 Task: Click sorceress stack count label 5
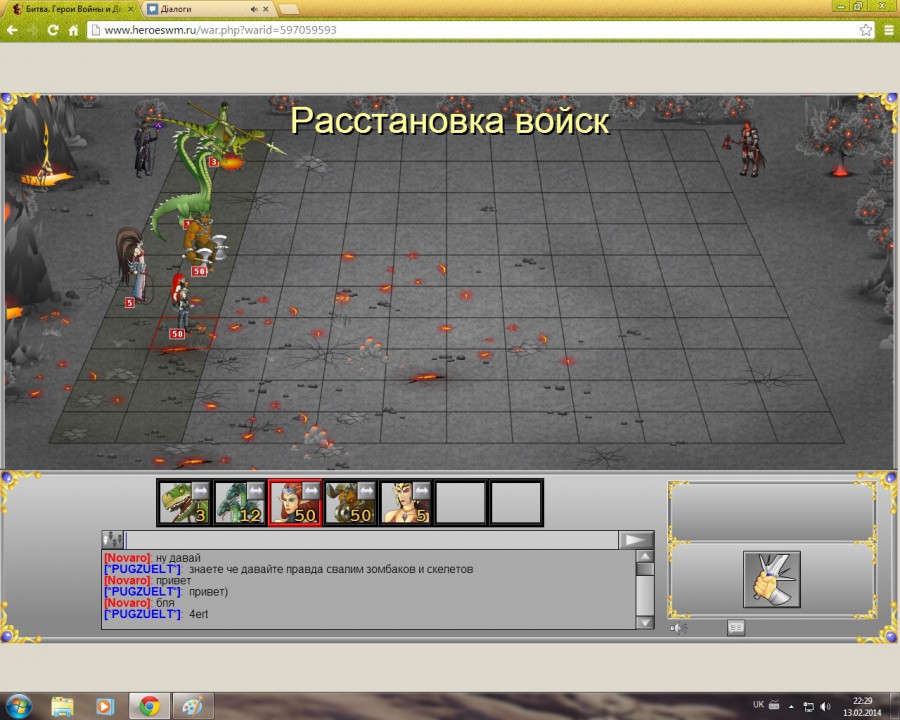[x=130, y=303]
